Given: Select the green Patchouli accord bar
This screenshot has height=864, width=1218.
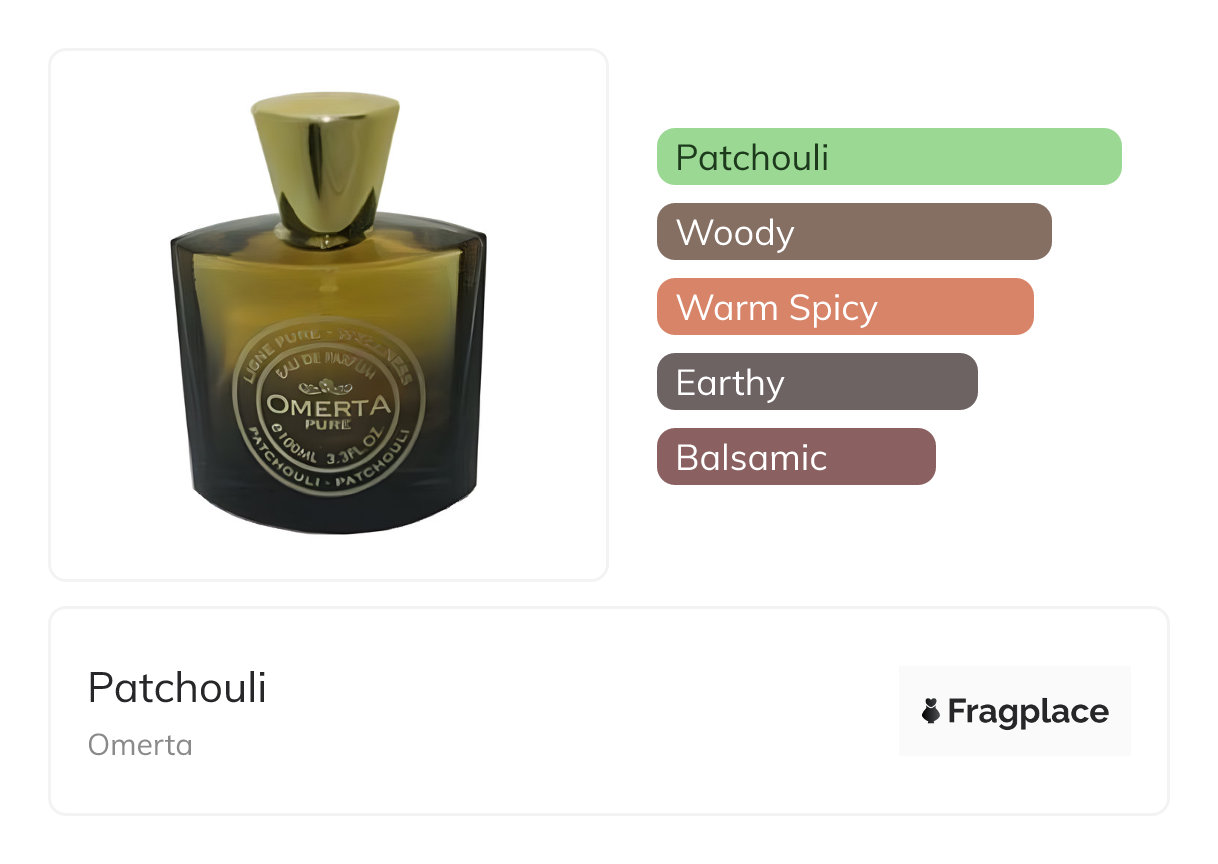Looking at the screenshot, I should click(x=889, y=157).
